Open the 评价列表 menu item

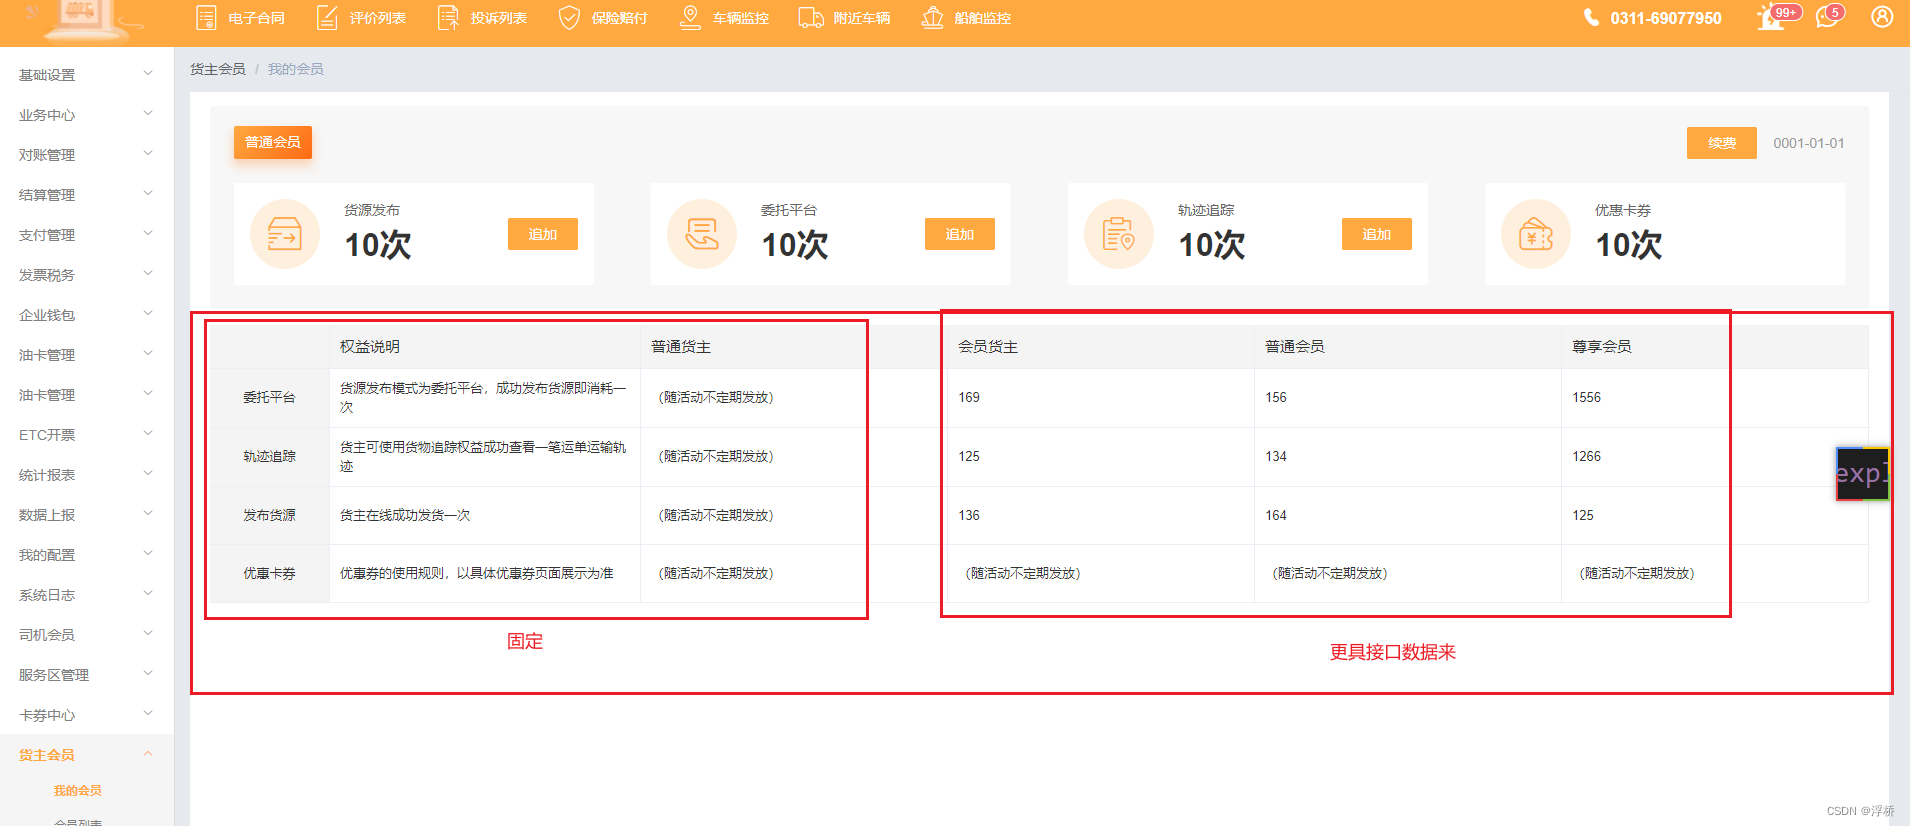[x=377, y=18]
